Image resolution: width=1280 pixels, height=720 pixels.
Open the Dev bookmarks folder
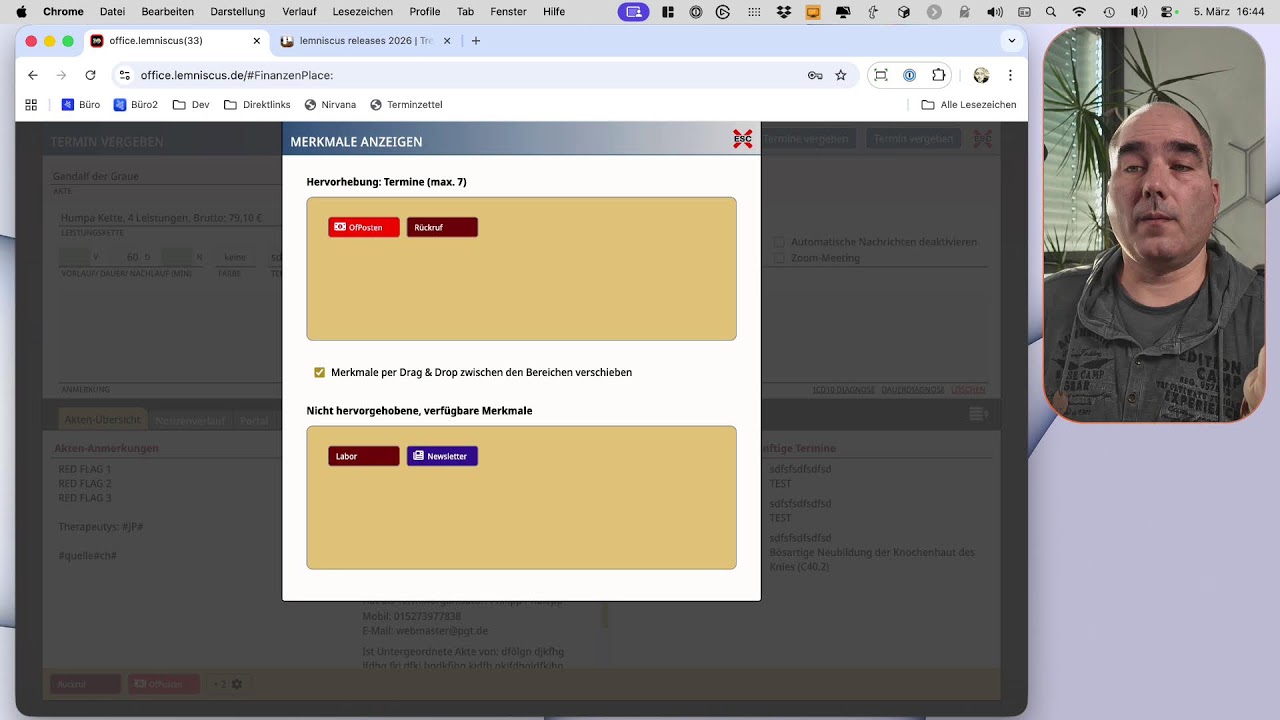(x=191, y=104)
